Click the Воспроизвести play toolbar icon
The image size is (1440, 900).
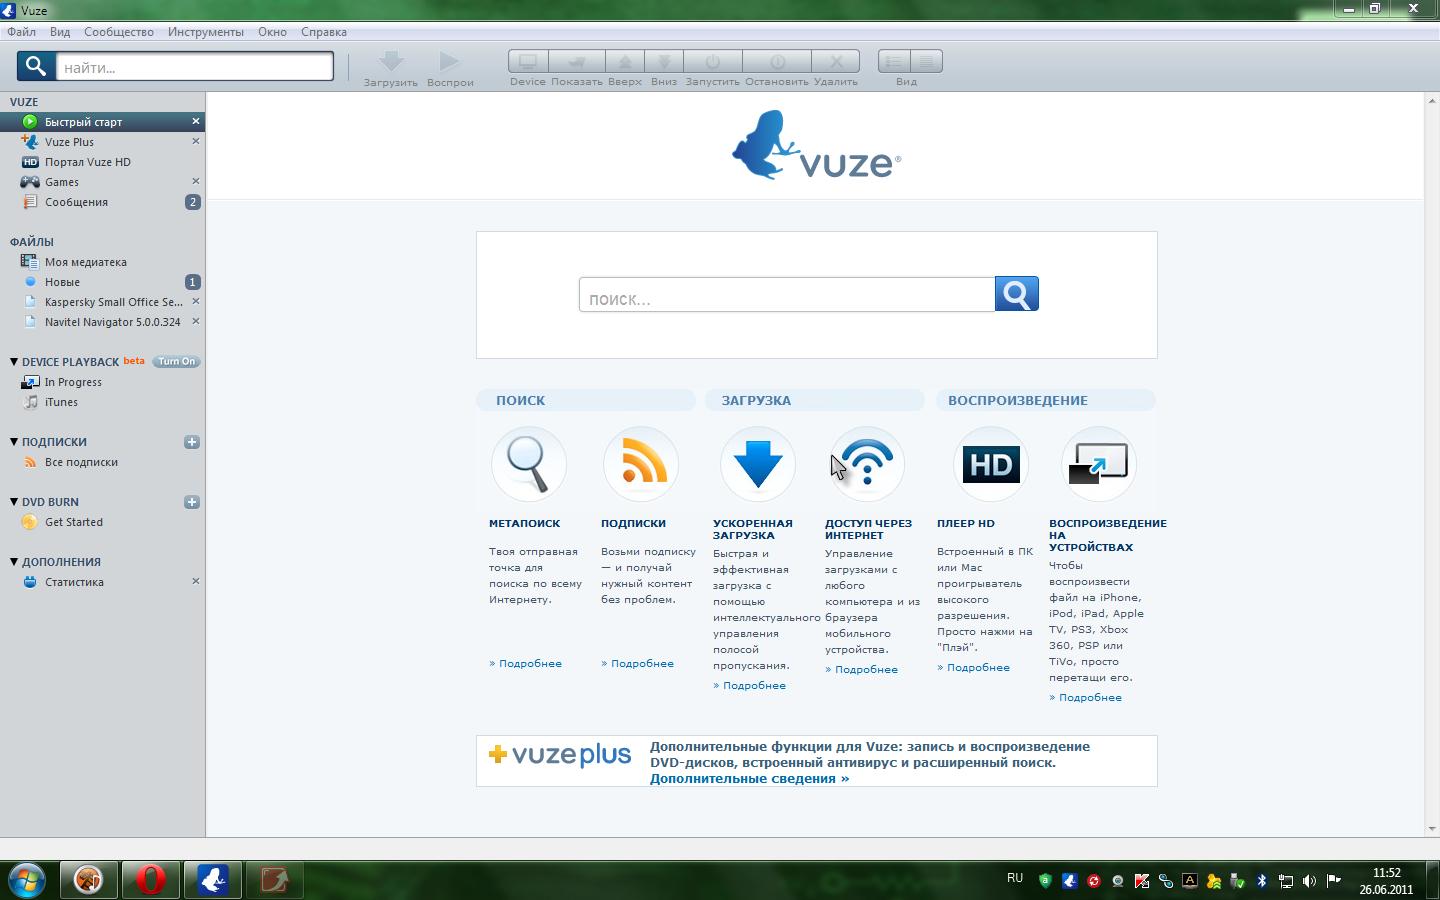point(449,61)
